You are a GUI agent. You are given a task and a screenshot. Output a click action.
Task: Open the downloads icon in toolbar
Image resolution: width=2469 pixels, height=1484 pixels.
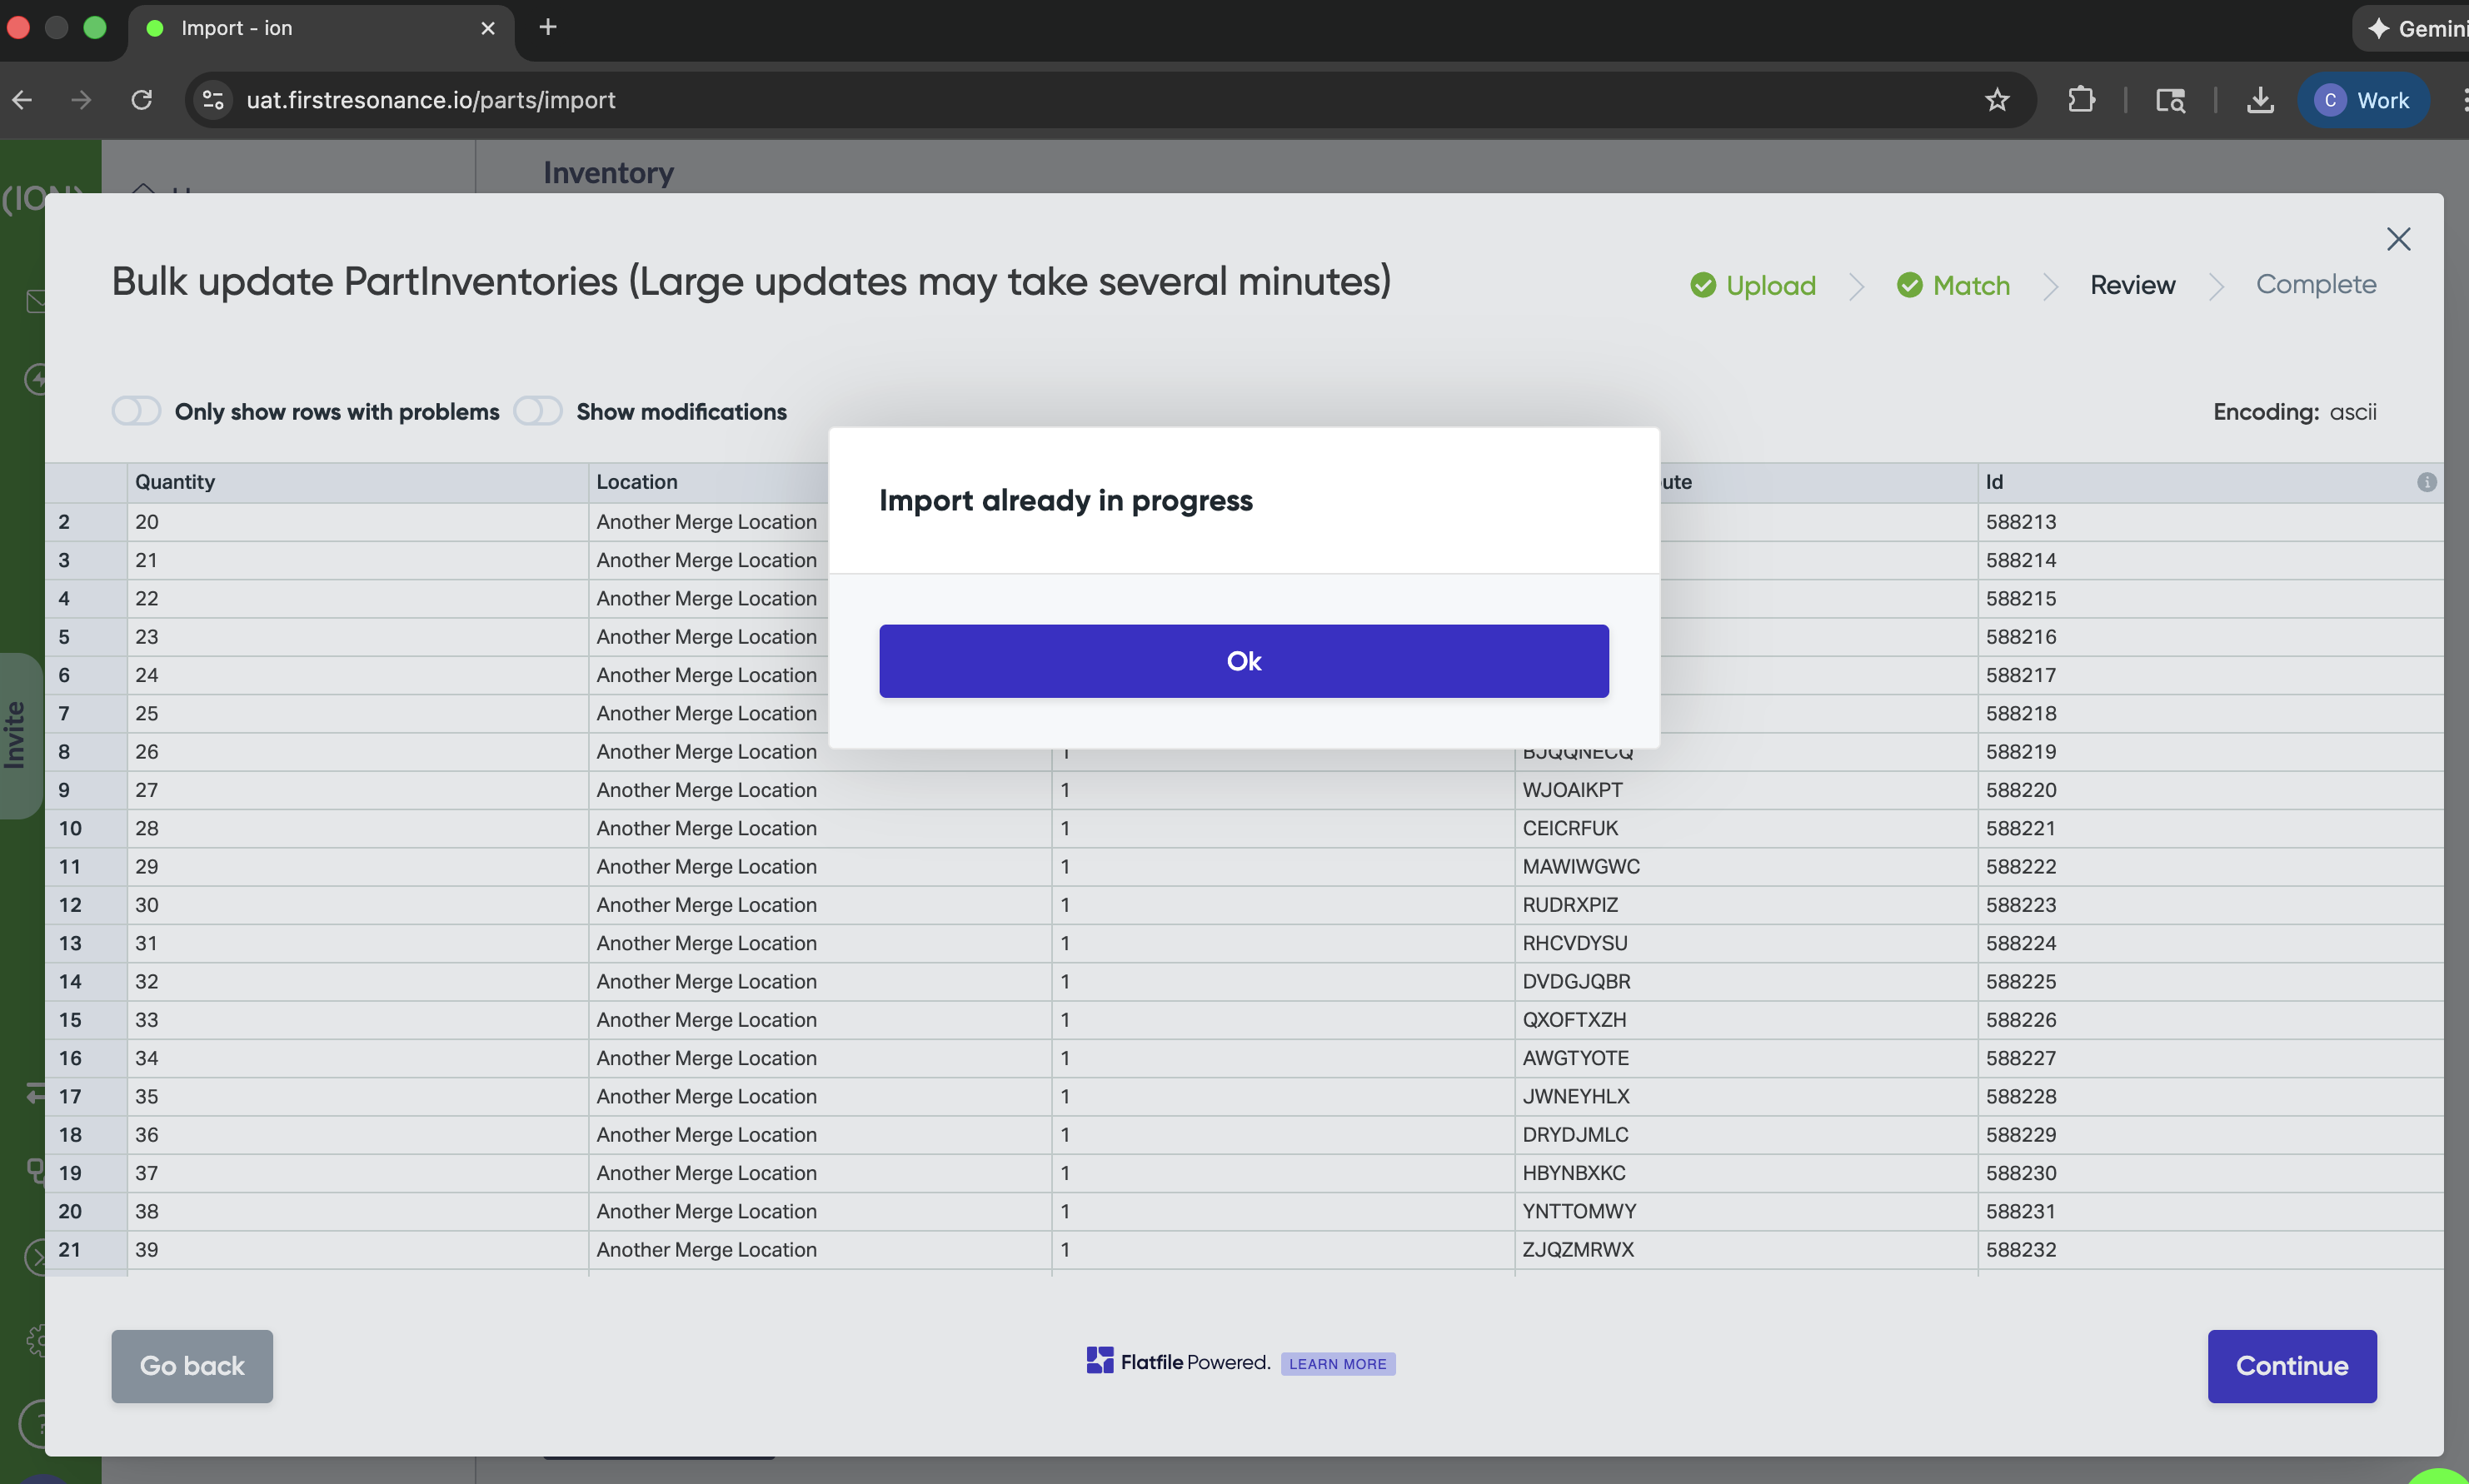tap(2260, 100)
